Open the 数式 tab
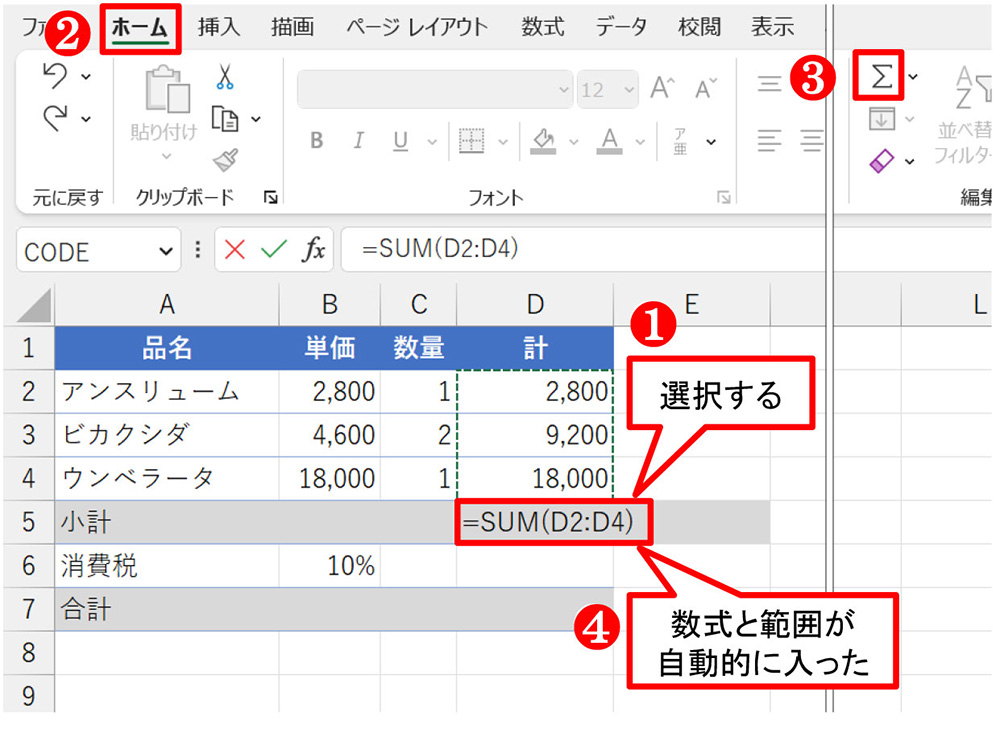 pos(543,27)
